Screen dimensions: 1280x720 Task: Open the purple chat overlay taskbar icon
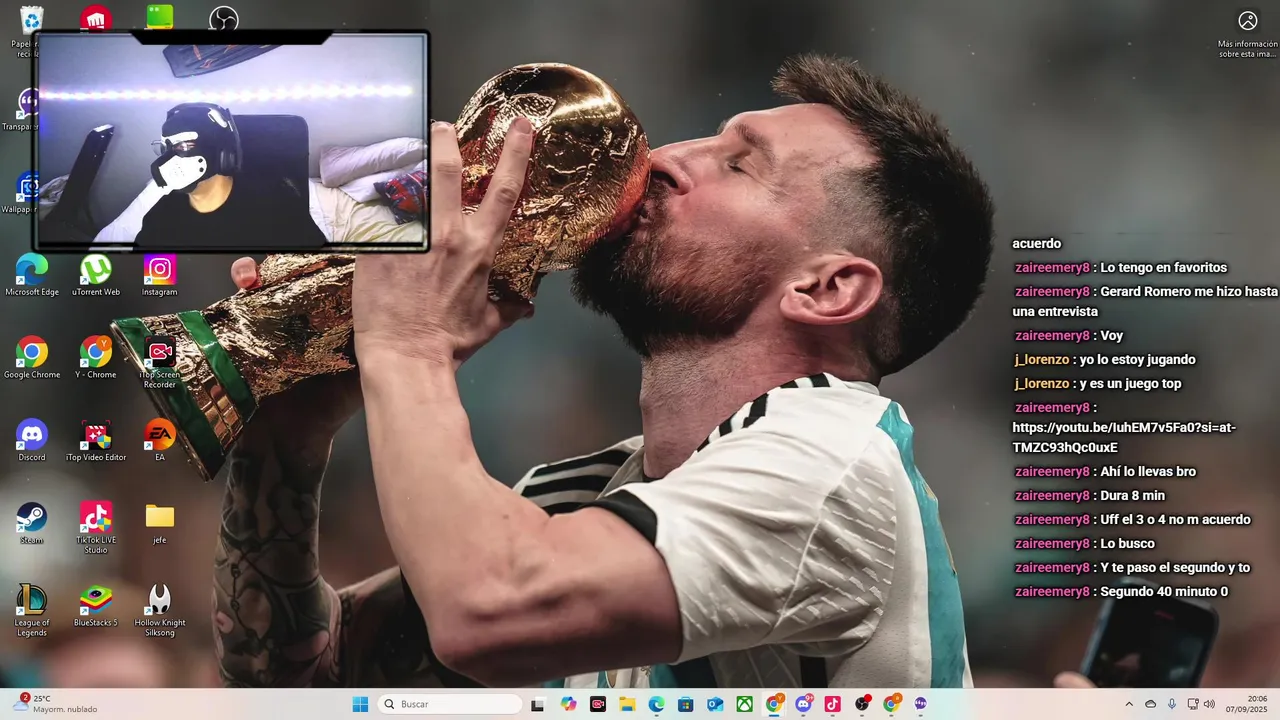click(x=920, y=704)
